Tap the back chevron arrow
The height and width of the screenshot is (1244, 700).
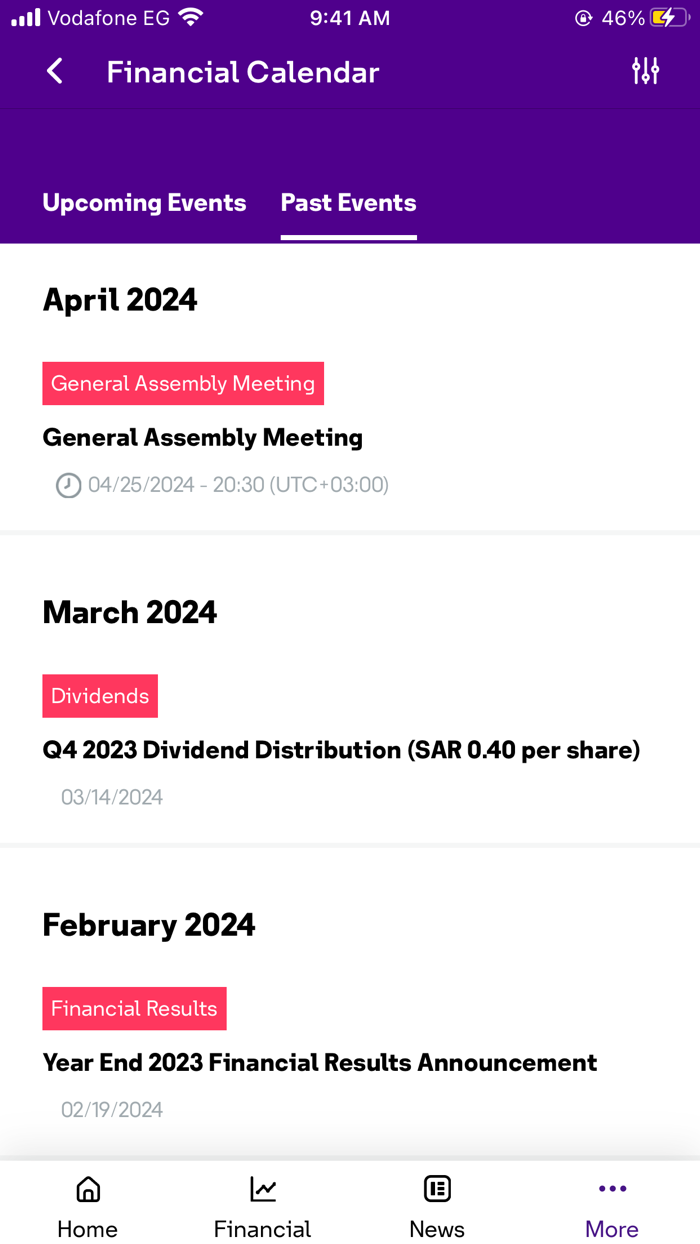tap(55, 71)
